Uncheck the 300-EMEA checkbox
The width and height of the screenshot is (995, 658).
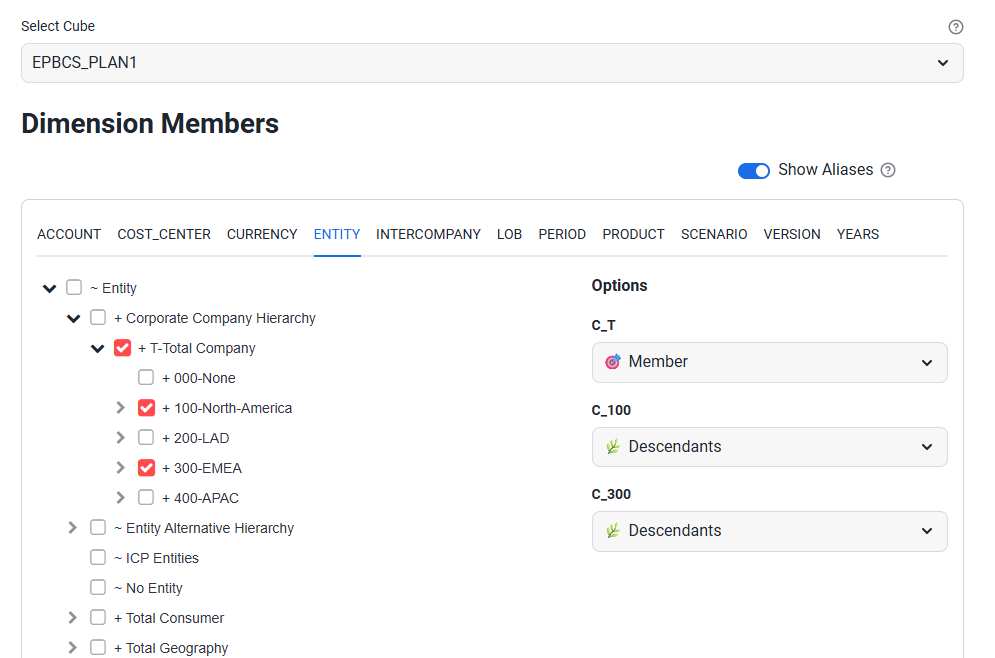147,468
